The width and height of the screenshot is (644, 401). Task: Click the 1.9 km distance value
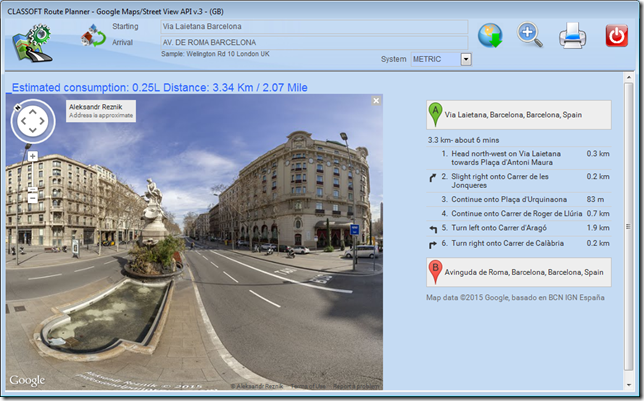[598, 228]
